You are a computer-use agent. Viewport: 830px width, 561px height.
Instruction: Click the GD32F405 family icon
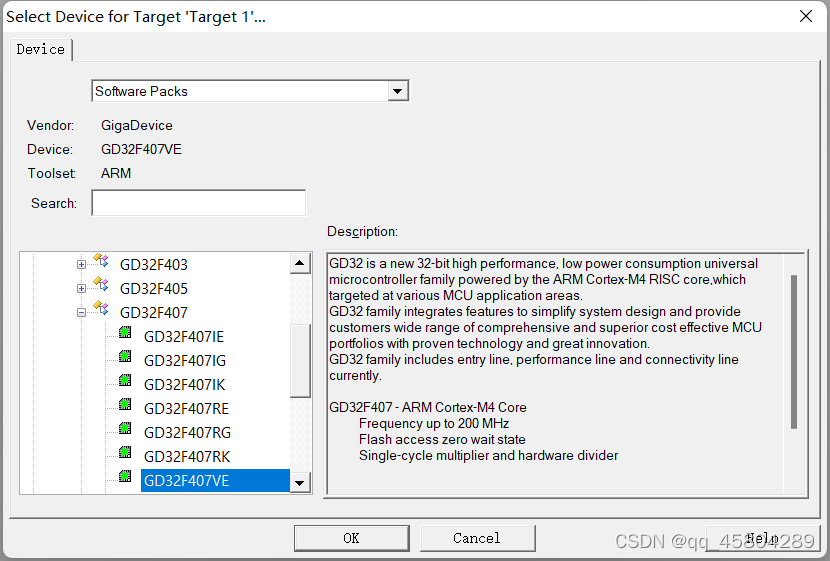101,284
